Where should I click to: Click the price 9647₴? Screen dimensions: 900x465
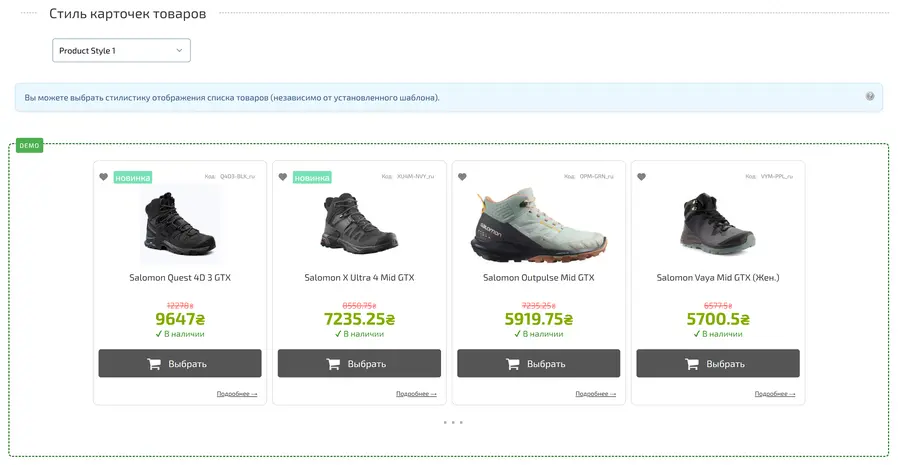coord(180,319)
